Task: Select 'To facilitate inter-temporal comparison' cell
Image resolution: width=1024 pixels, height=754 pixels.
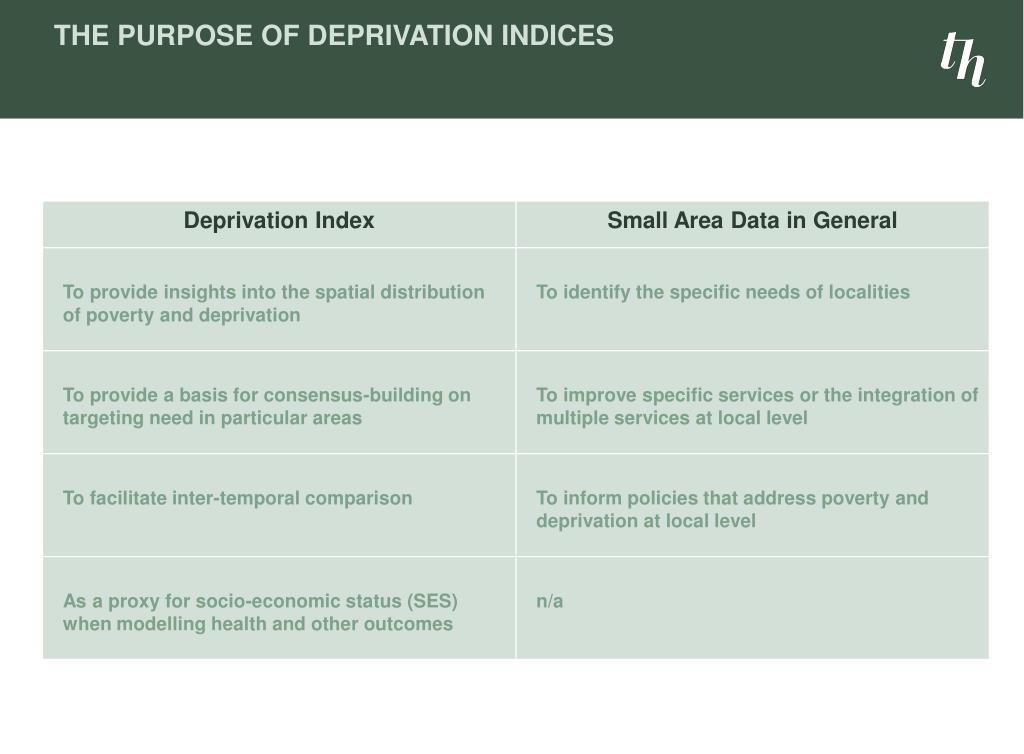Action: click(279, 506)
